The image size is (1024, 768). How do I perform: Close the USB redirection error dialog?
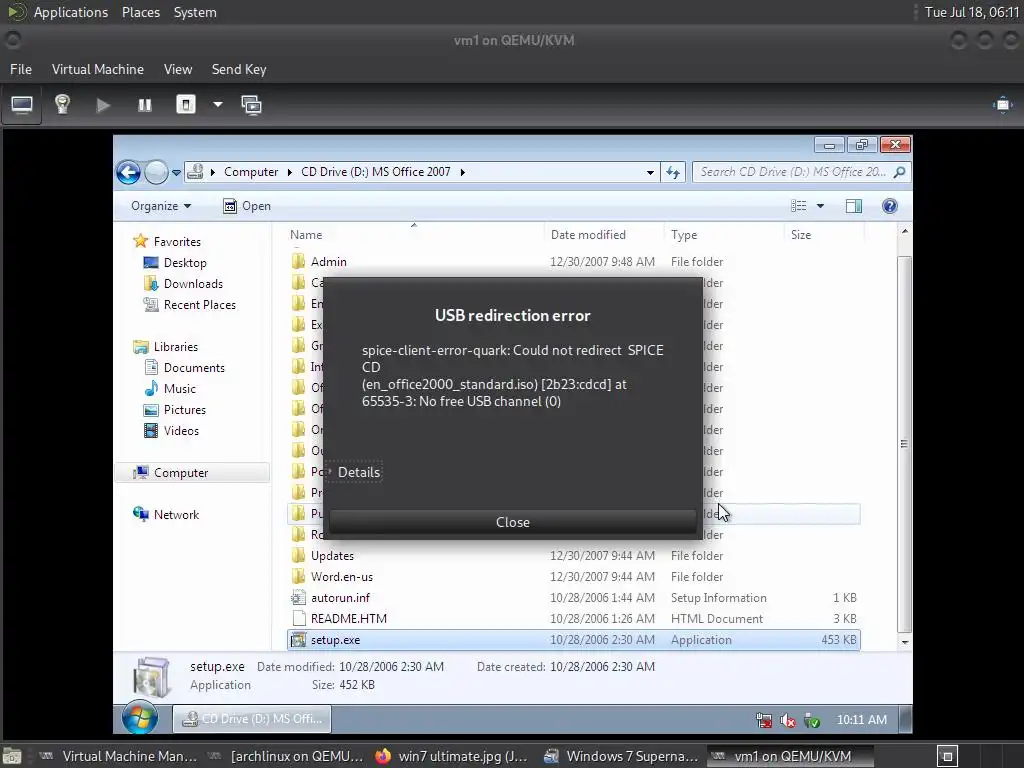click(x=513, y=522)
